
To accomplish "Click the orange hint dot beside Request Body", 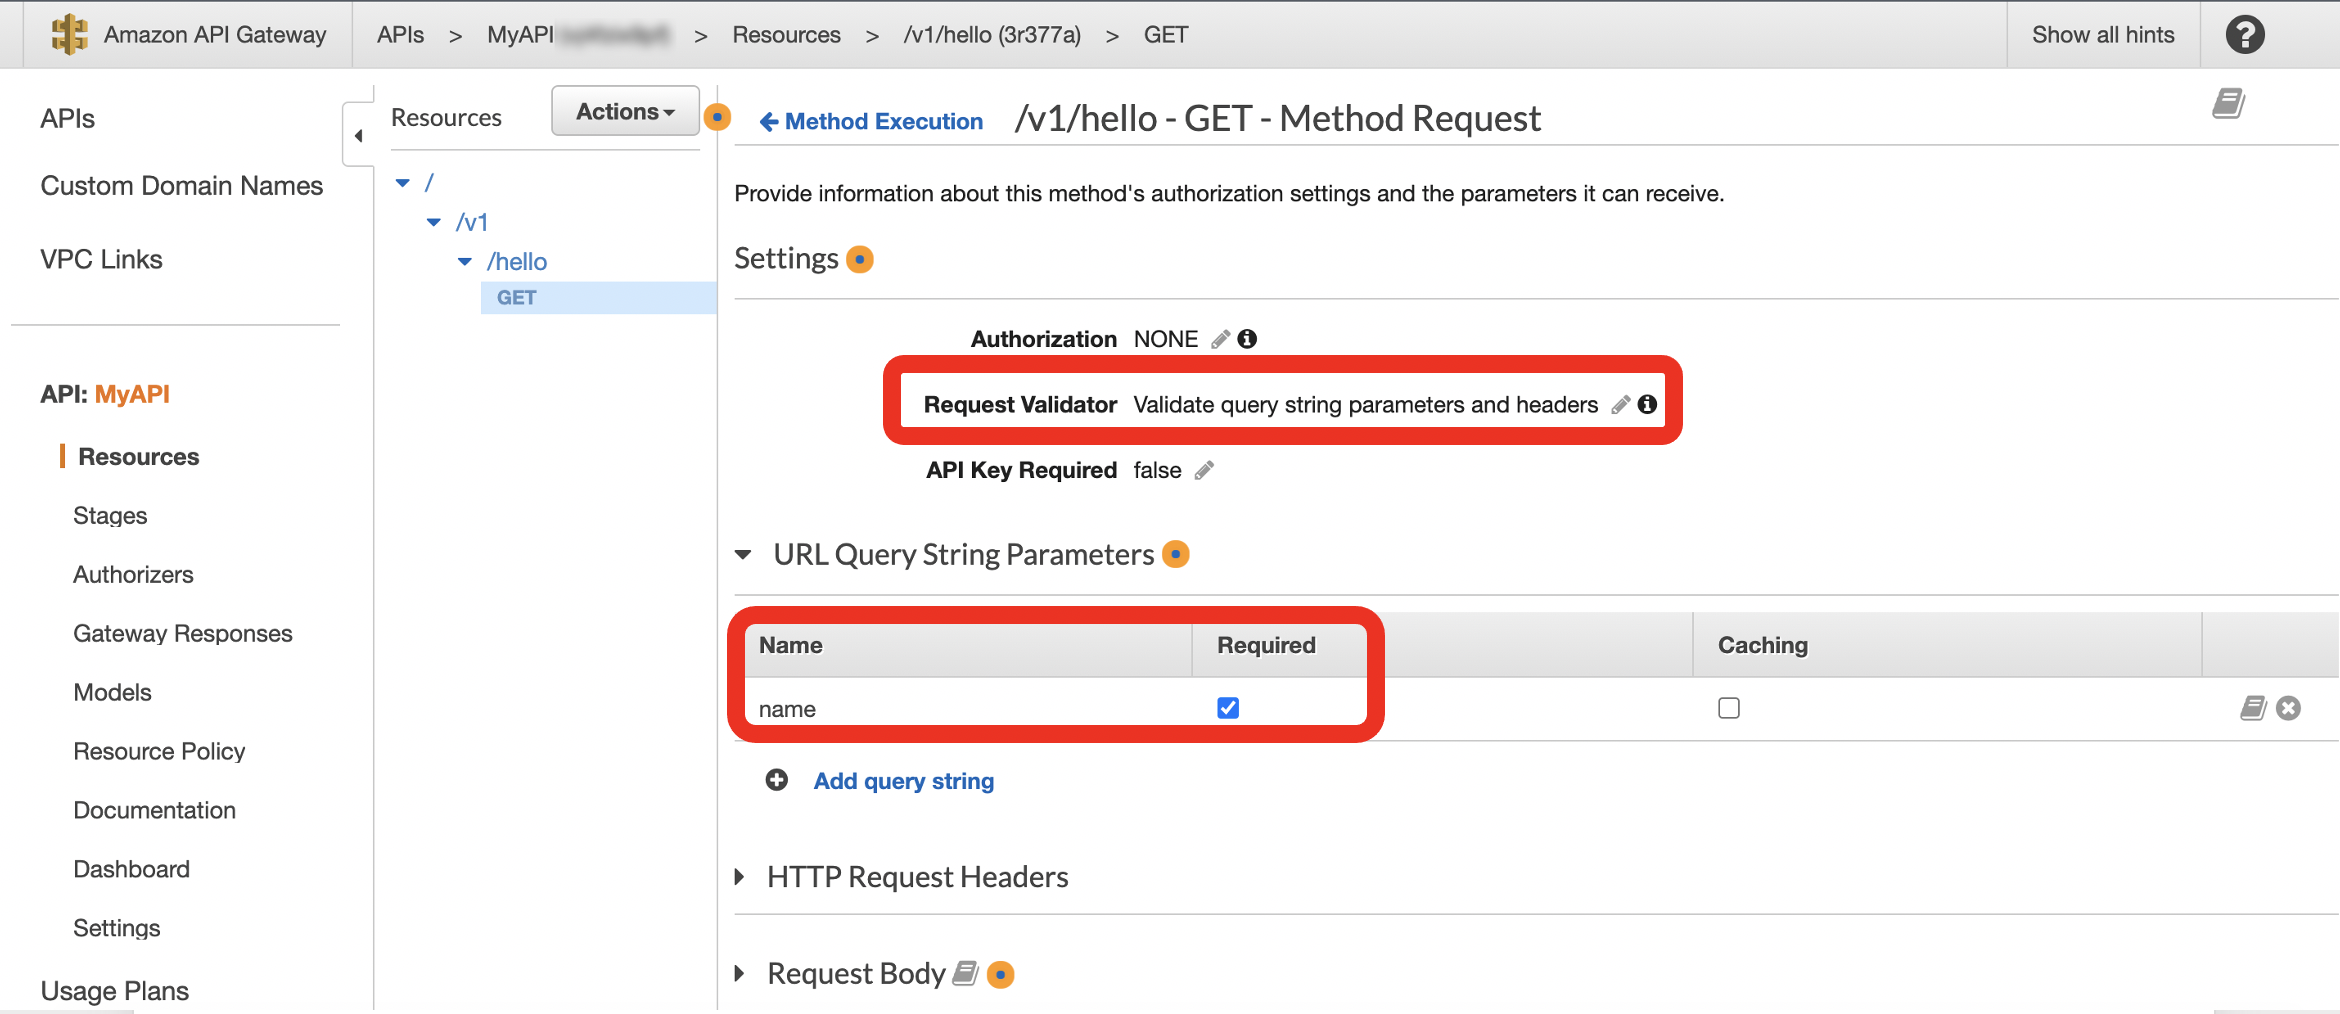I will point(1000,974).
